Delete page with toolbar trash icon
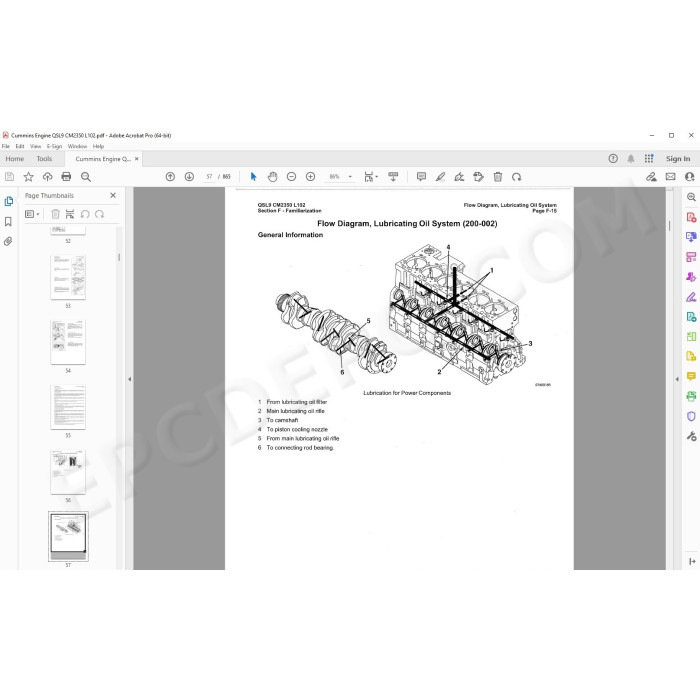The height and width of the screenshot is (700, 700). click(498, 177)
